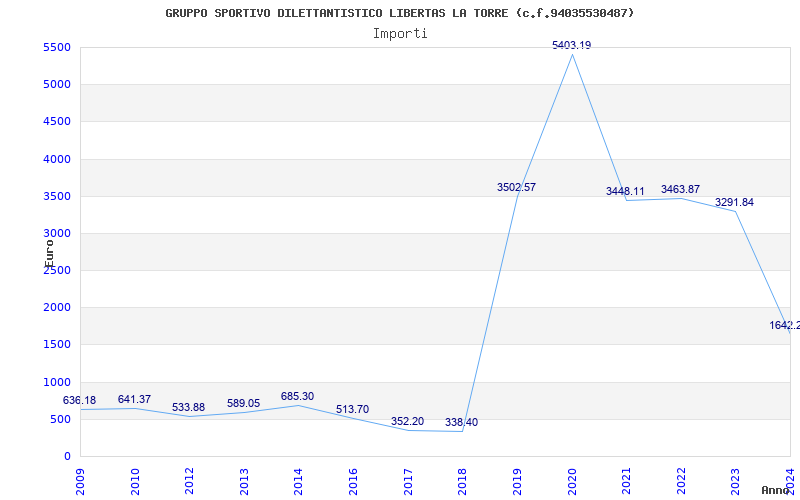This screenshot has height=500, width=800.
Task: Click the 589.05 data label
Action: 243,404
